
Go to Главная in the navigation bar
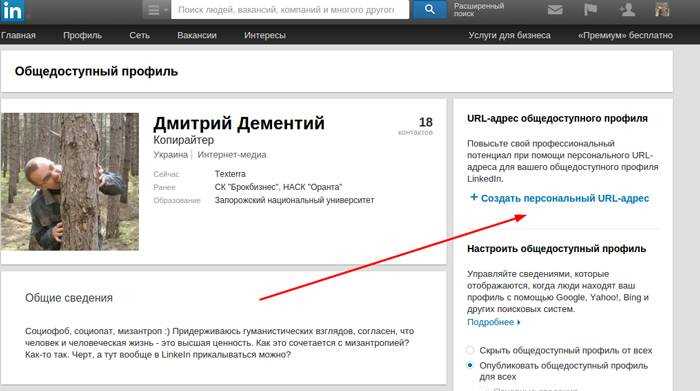18,35
